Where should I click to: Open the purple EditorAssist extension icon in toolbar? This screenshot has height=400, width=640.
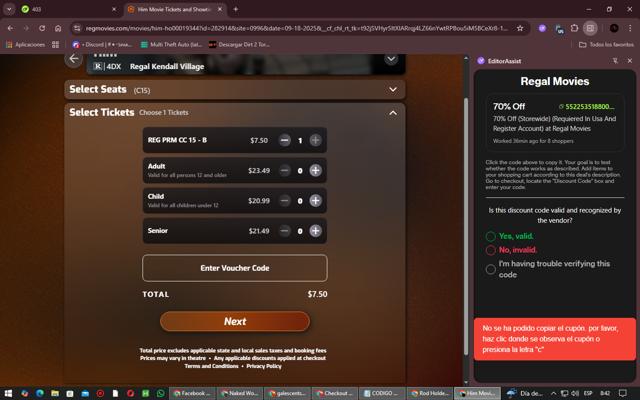[x=542, y=28]
